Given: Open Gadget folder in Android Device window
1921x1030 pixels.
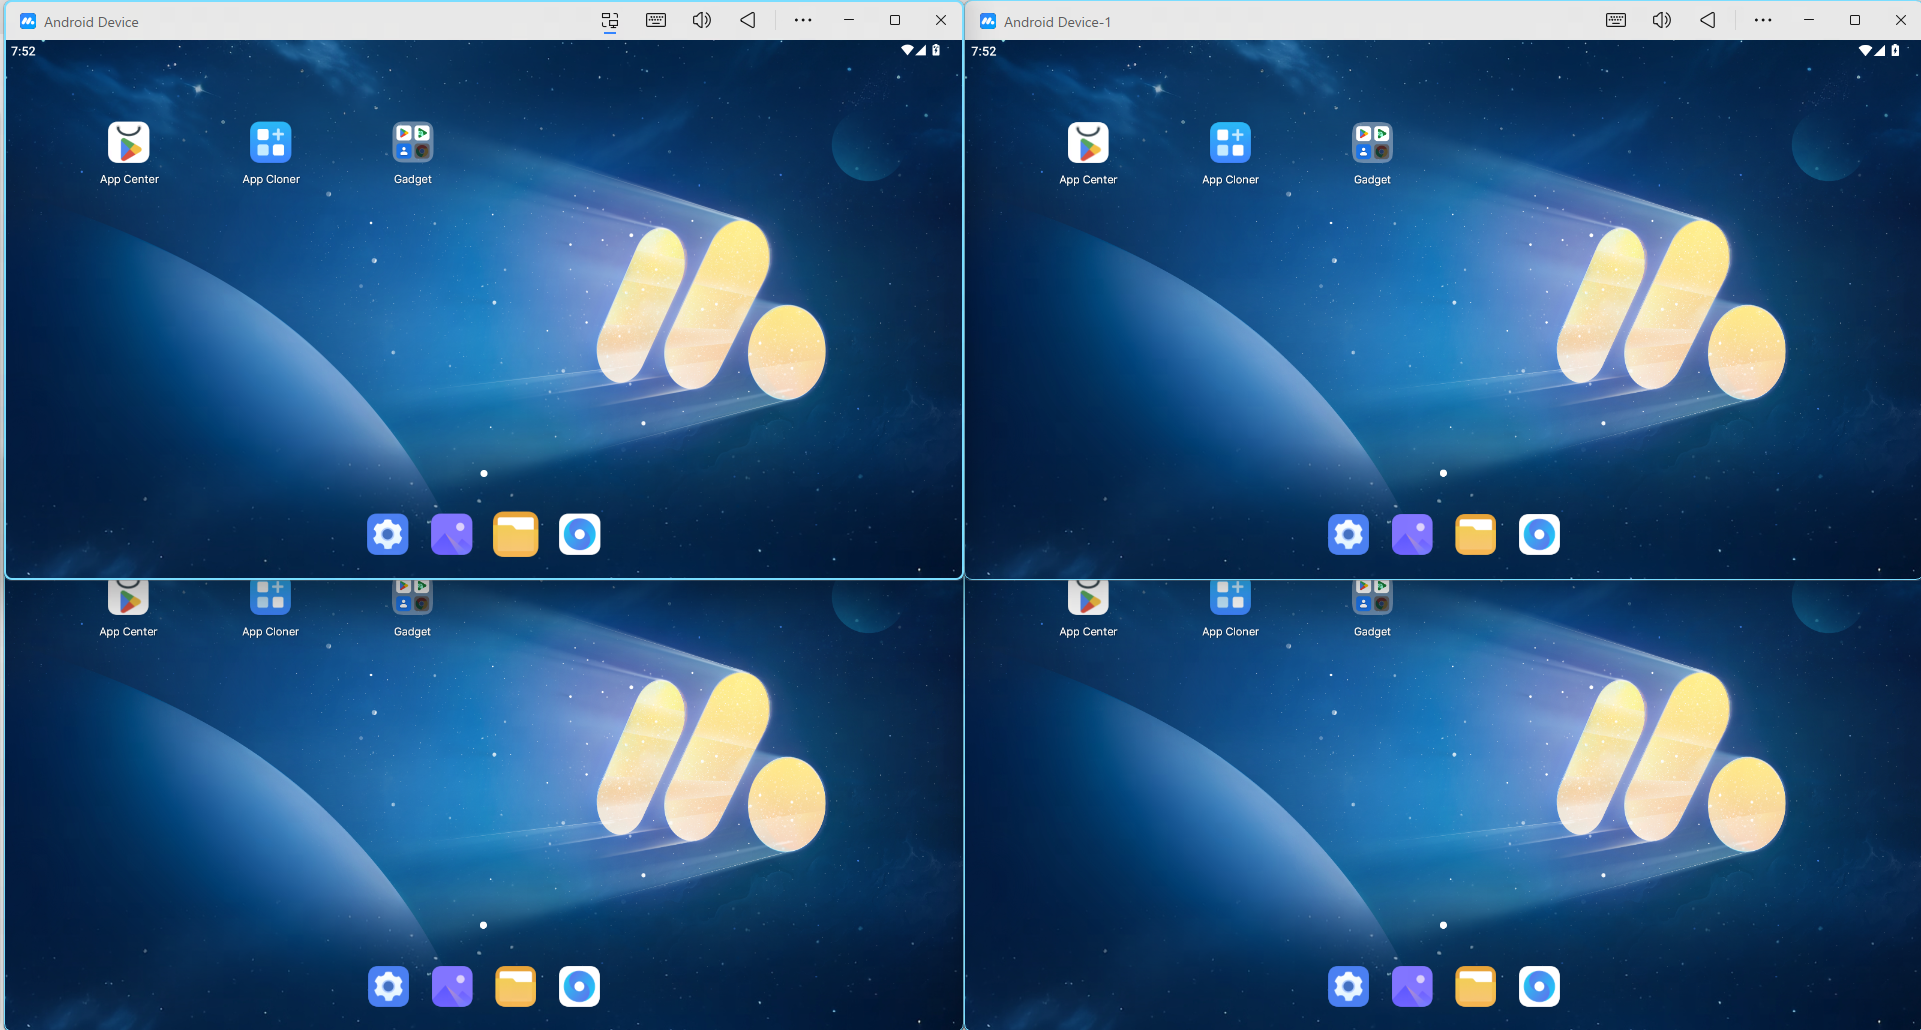Looking at the screenshot, I should pos(413,143).
